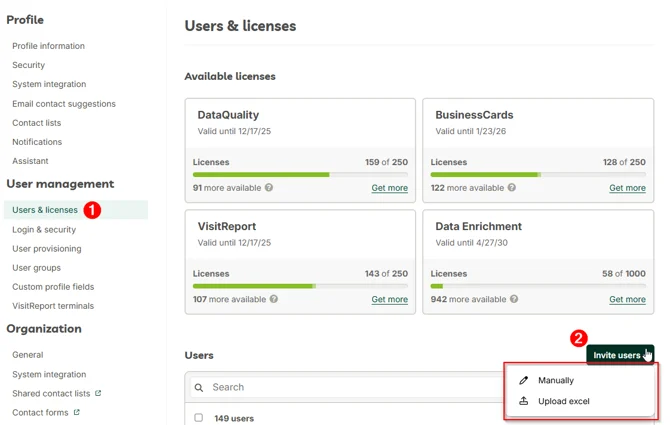Viewport: 670px width, 425px height.
Task: Tick the select-all checkbox beside 149 users
Action: point(199,418)
